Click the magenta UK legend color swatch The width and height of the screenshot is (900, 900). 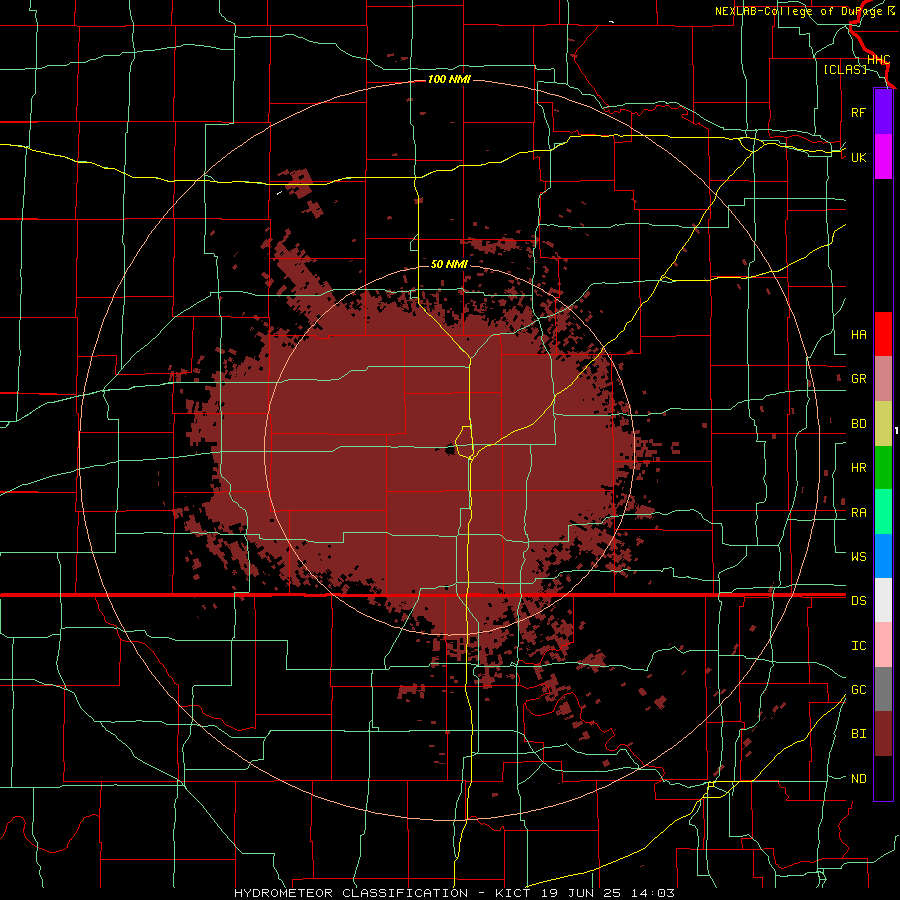pos(883,157)
